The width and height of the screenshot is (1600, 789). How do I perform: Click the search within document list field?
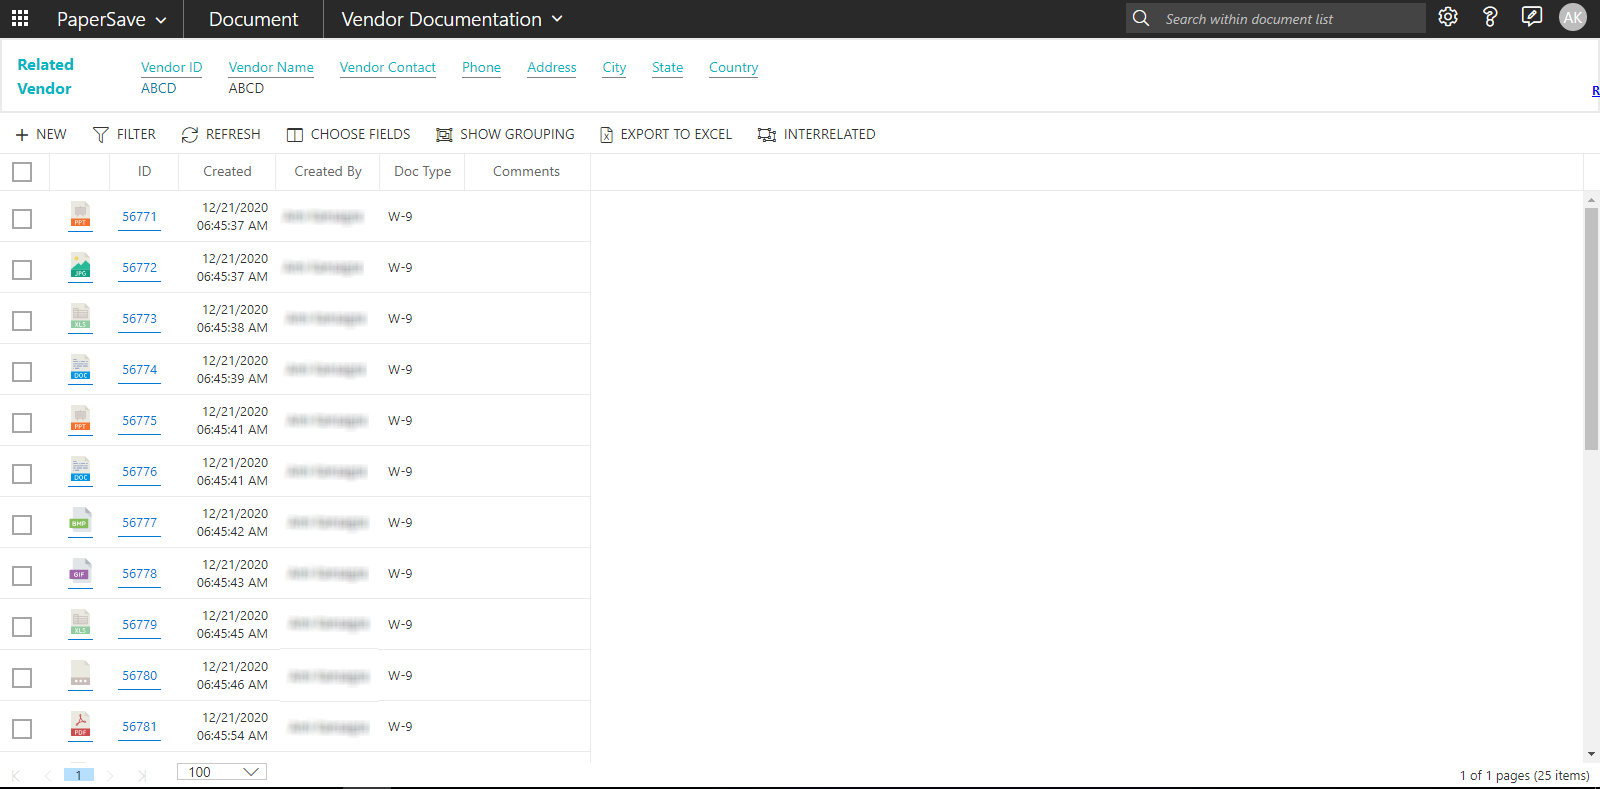[x=1288, y=19]
